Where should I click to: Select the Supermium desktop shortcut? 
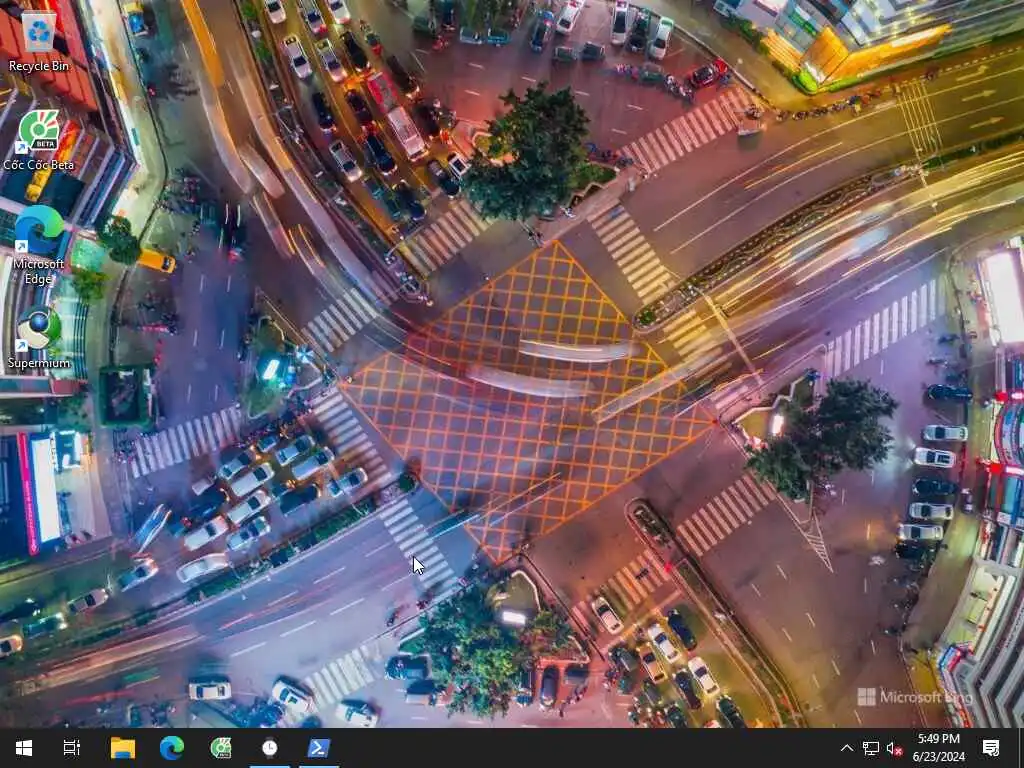[39, 338]
